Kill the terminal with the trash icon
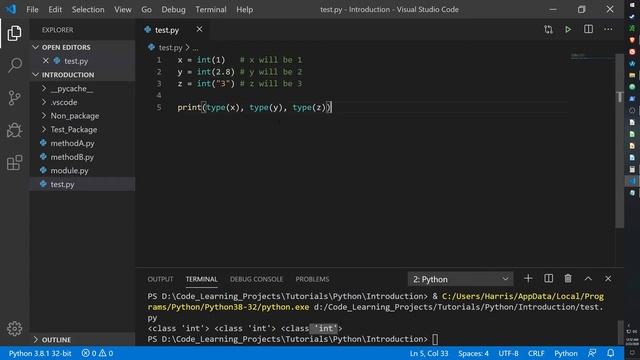This screenshot has height=360, width=640. (568, 278)
